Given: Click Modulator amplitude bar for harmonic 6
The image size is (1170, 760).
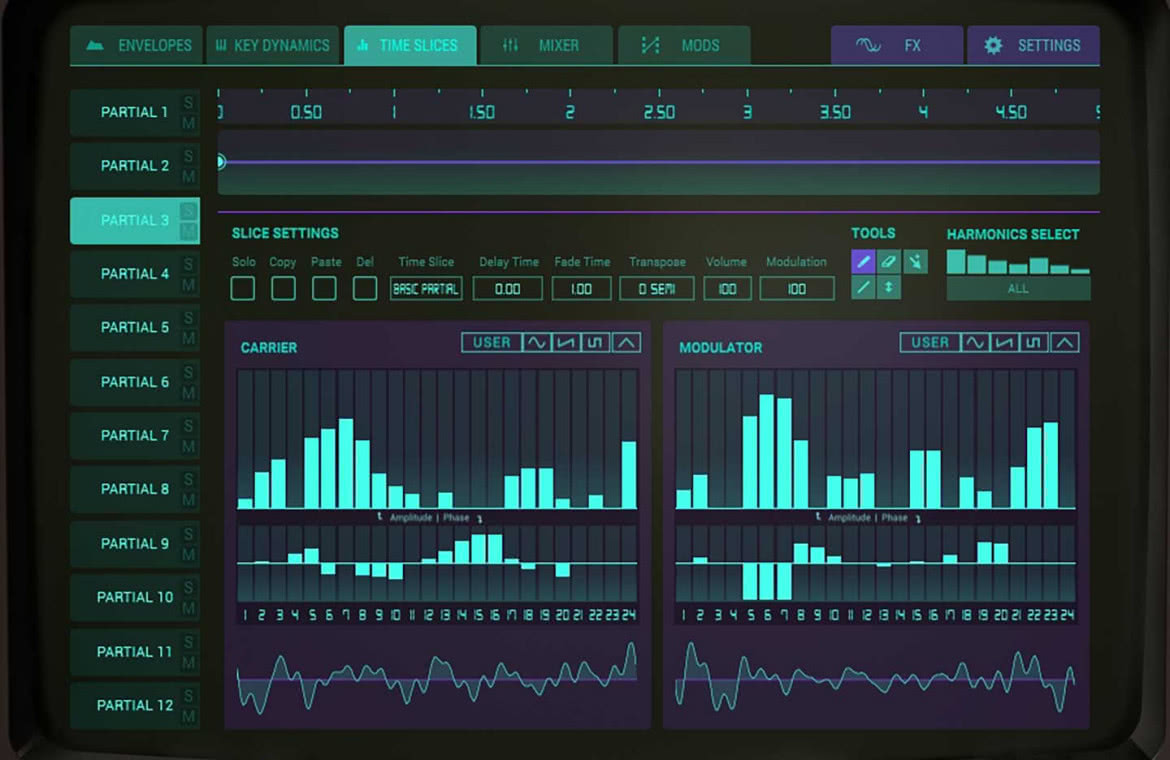Looking at the screenshot, I should 768,451.
